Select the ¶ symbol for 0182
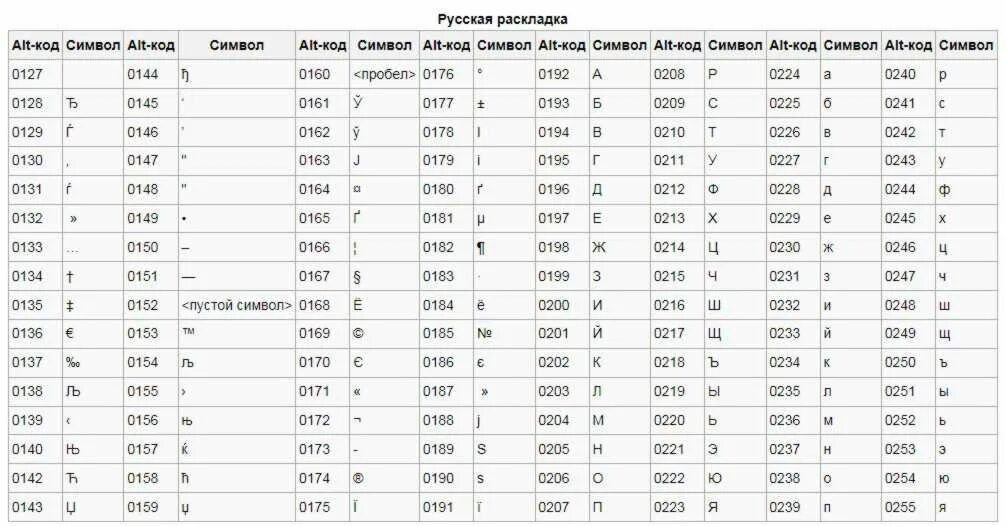 [481, 248]
